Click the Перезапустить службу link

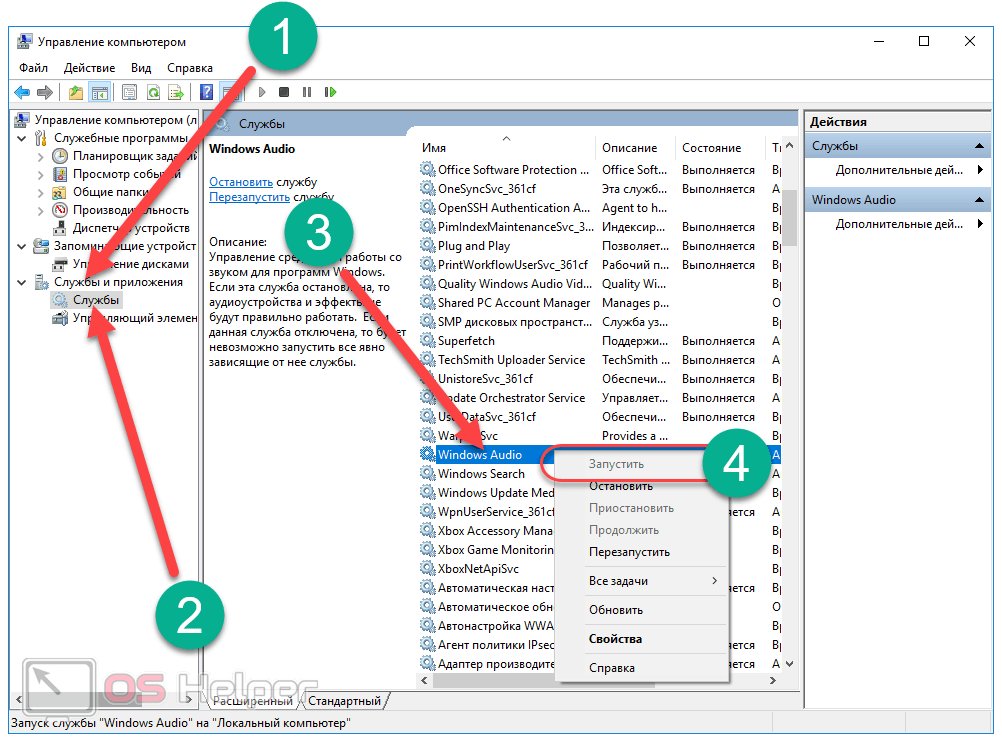tap(249, 197)
